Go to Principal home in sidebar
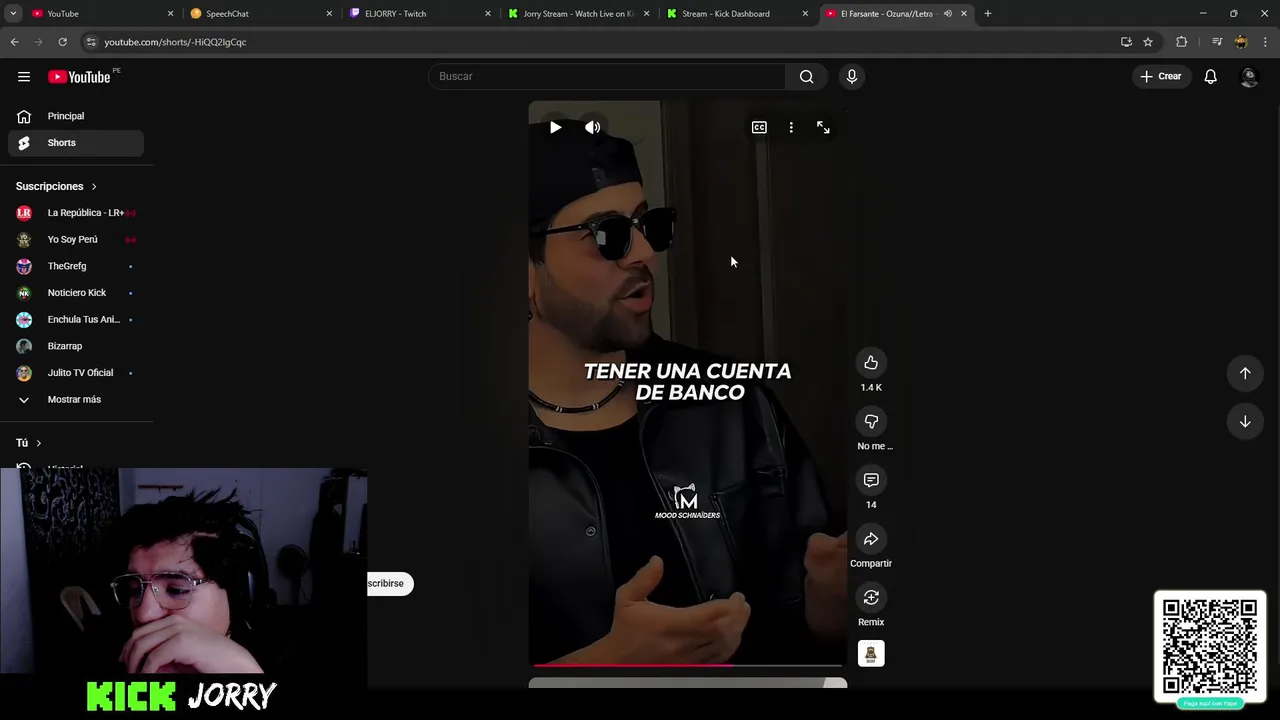Image resolution: width=1280 pixels, height=720 pixels. click(76, 116)
